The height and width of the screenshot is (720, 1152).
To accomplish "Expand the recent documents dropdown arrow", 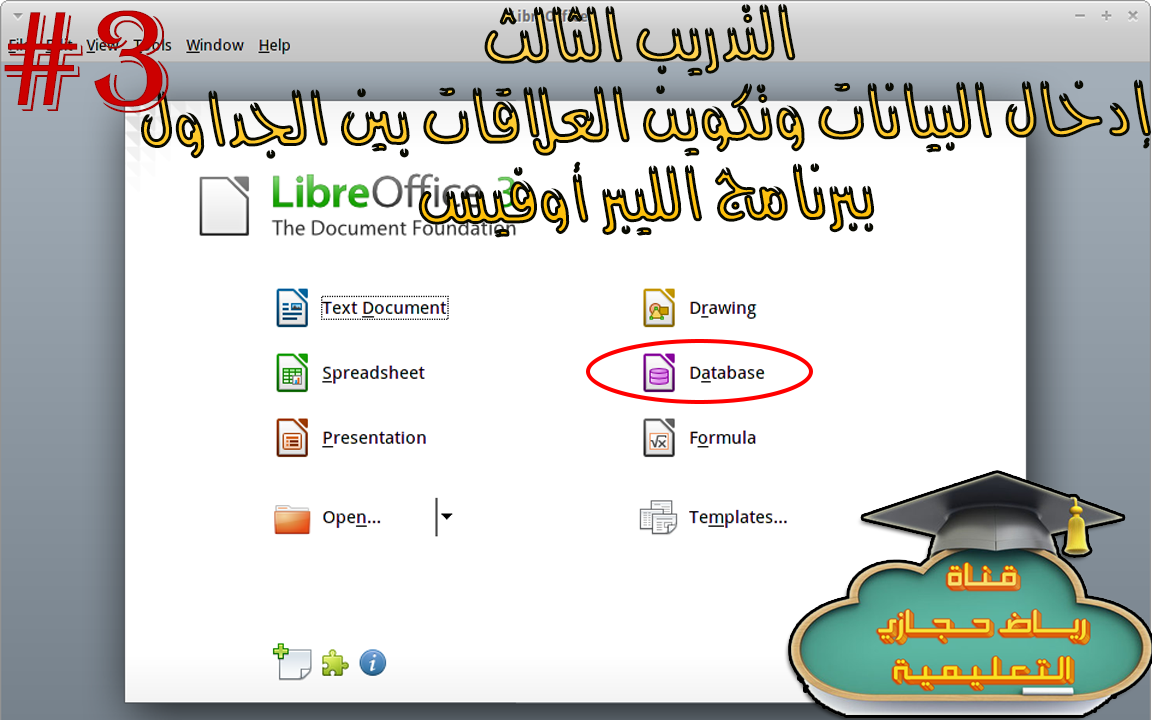I will click(446, 516).
